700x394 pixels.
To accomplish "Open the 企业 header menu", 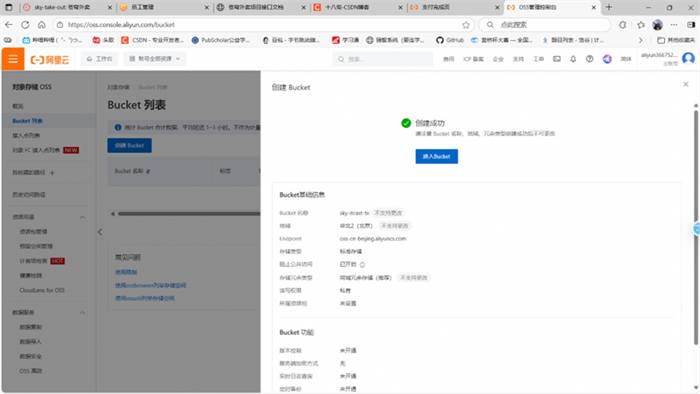I will click(498, 59).
